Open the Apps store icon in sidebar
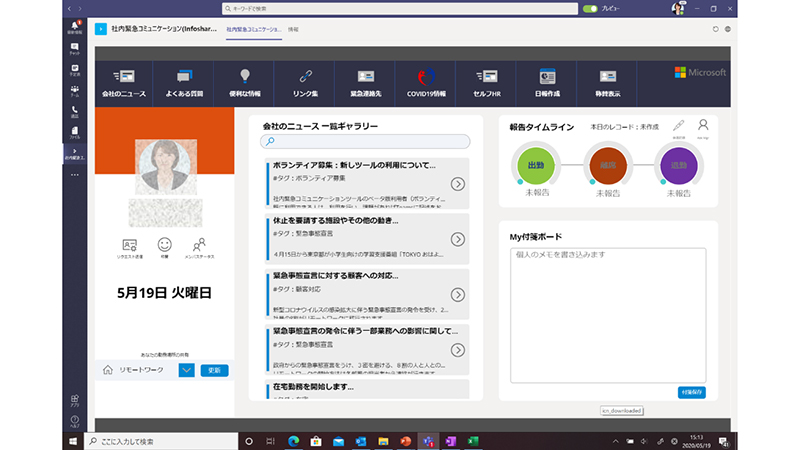The width and height of the screenshot is (800, 450). pos(74,401)
